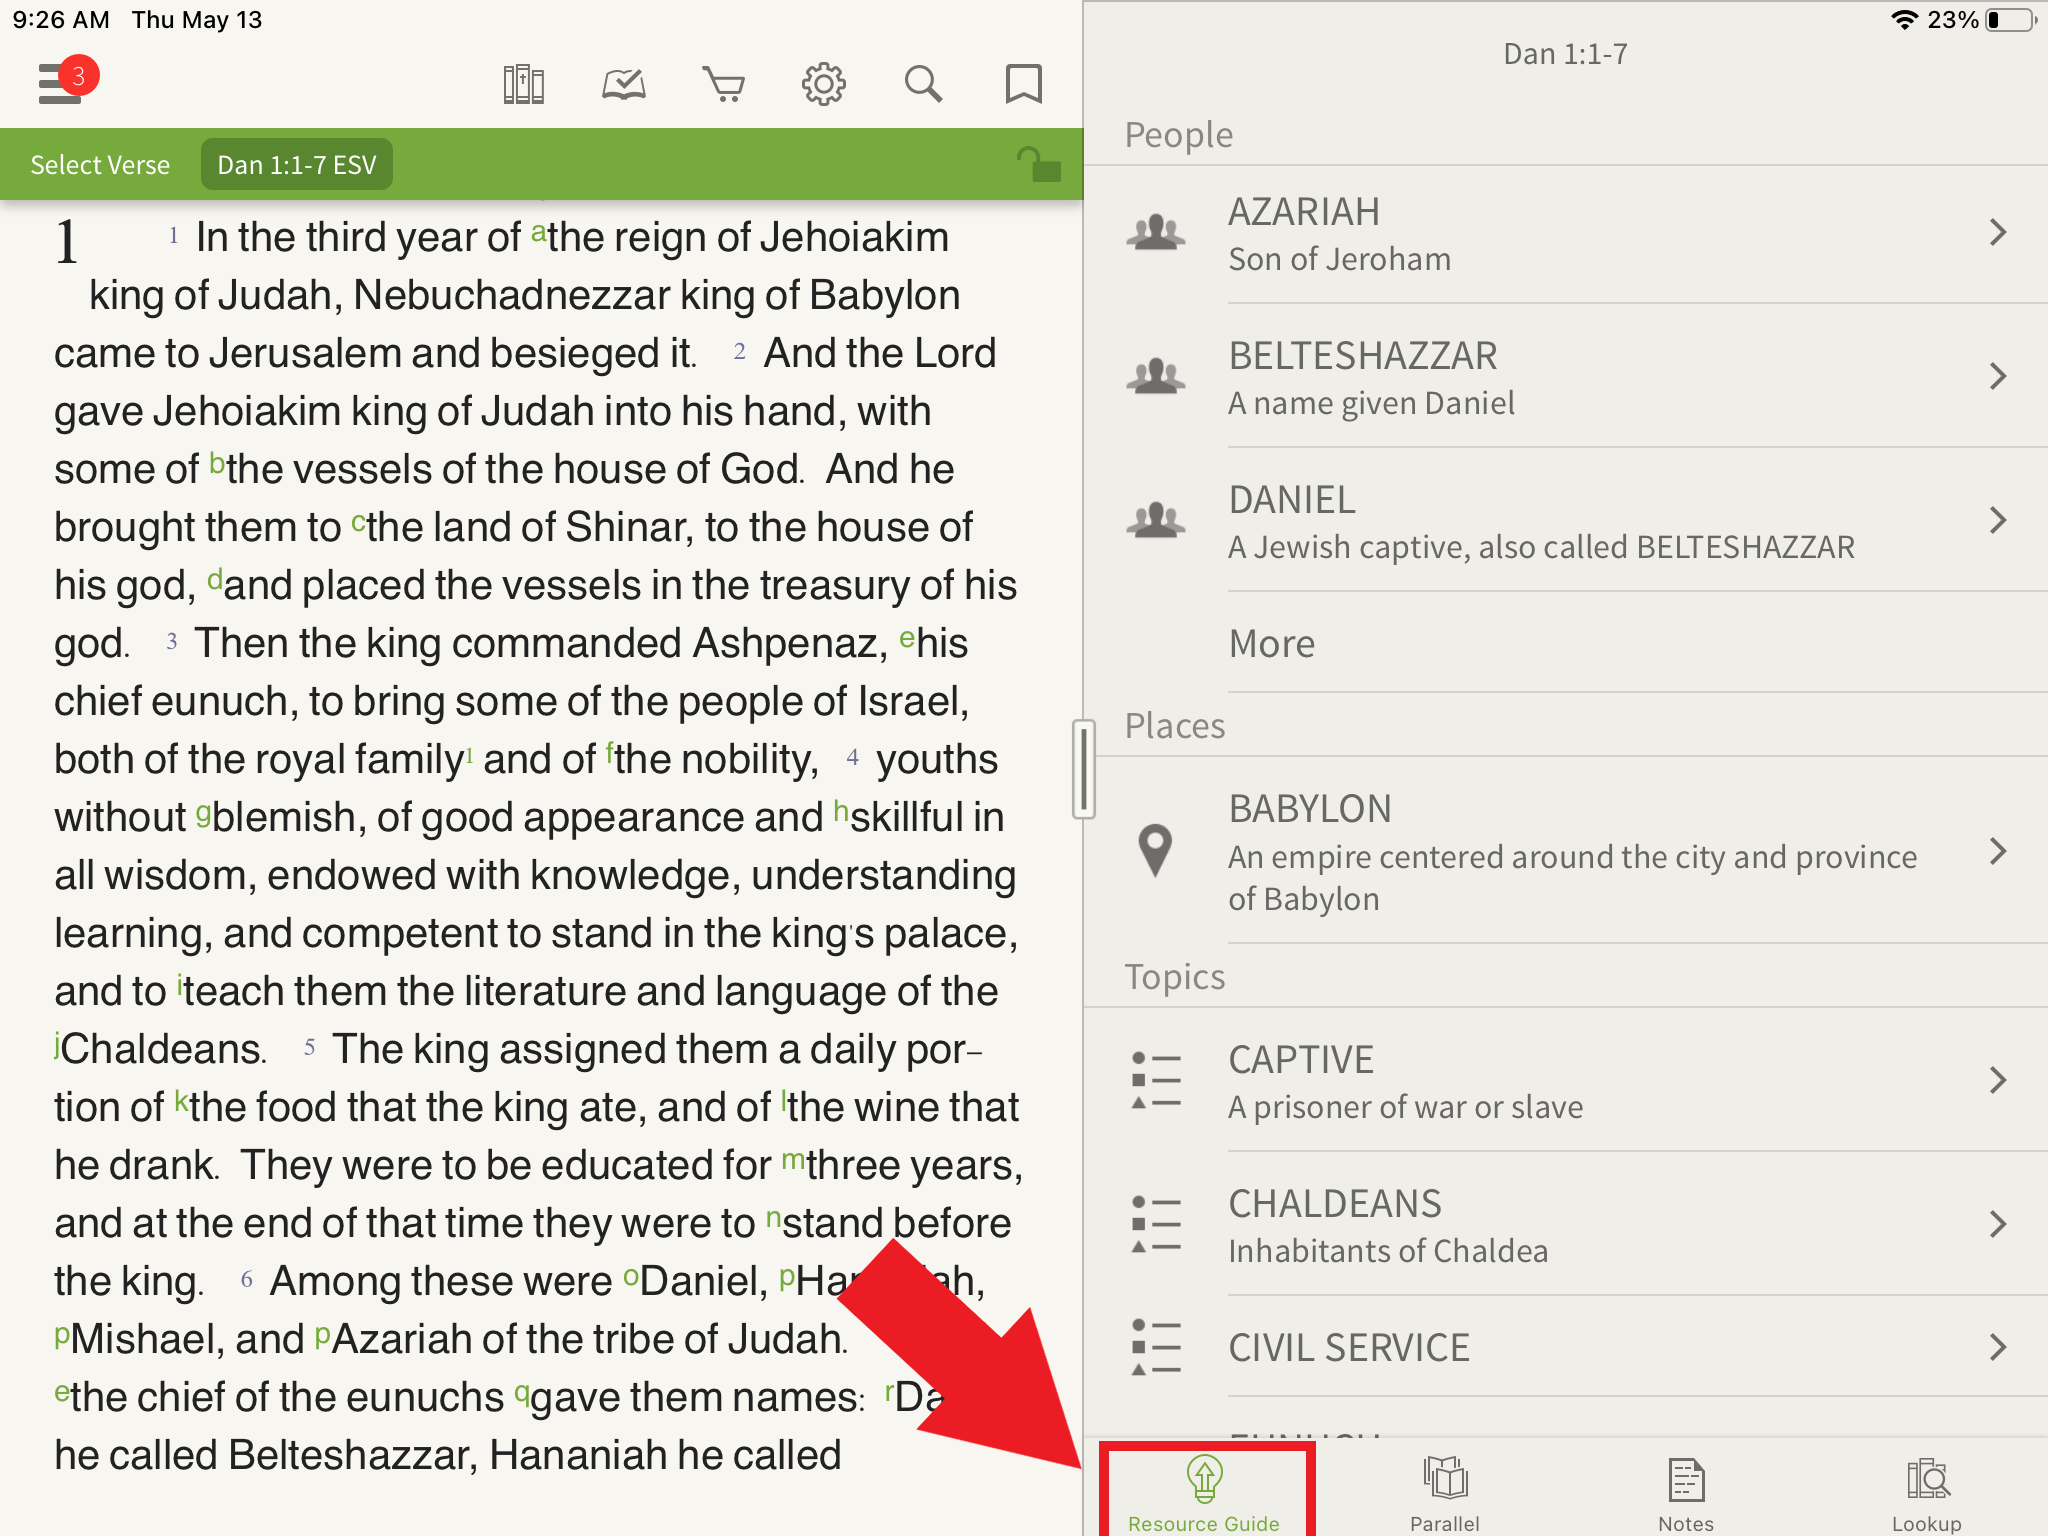The image size is (2048, 1536).
Task: Tap the AZARIAH people group icon
Action: 1156,232
